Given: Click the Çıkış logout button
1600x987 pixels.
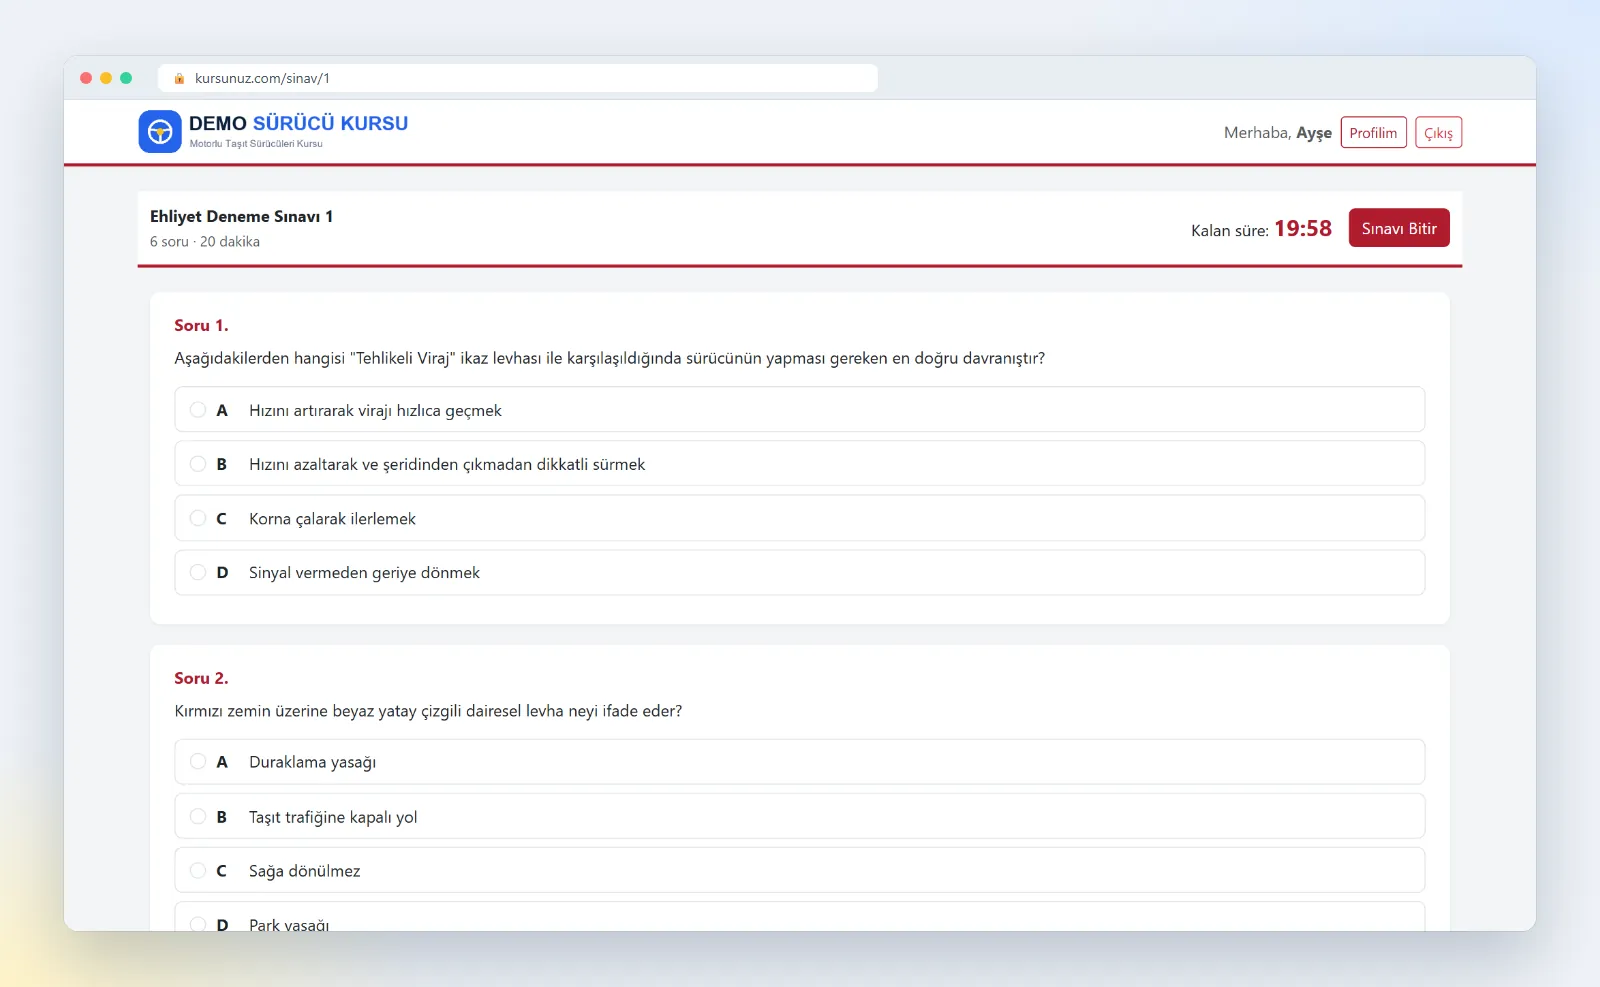Looking at the screenshot, I should 1438,133.
